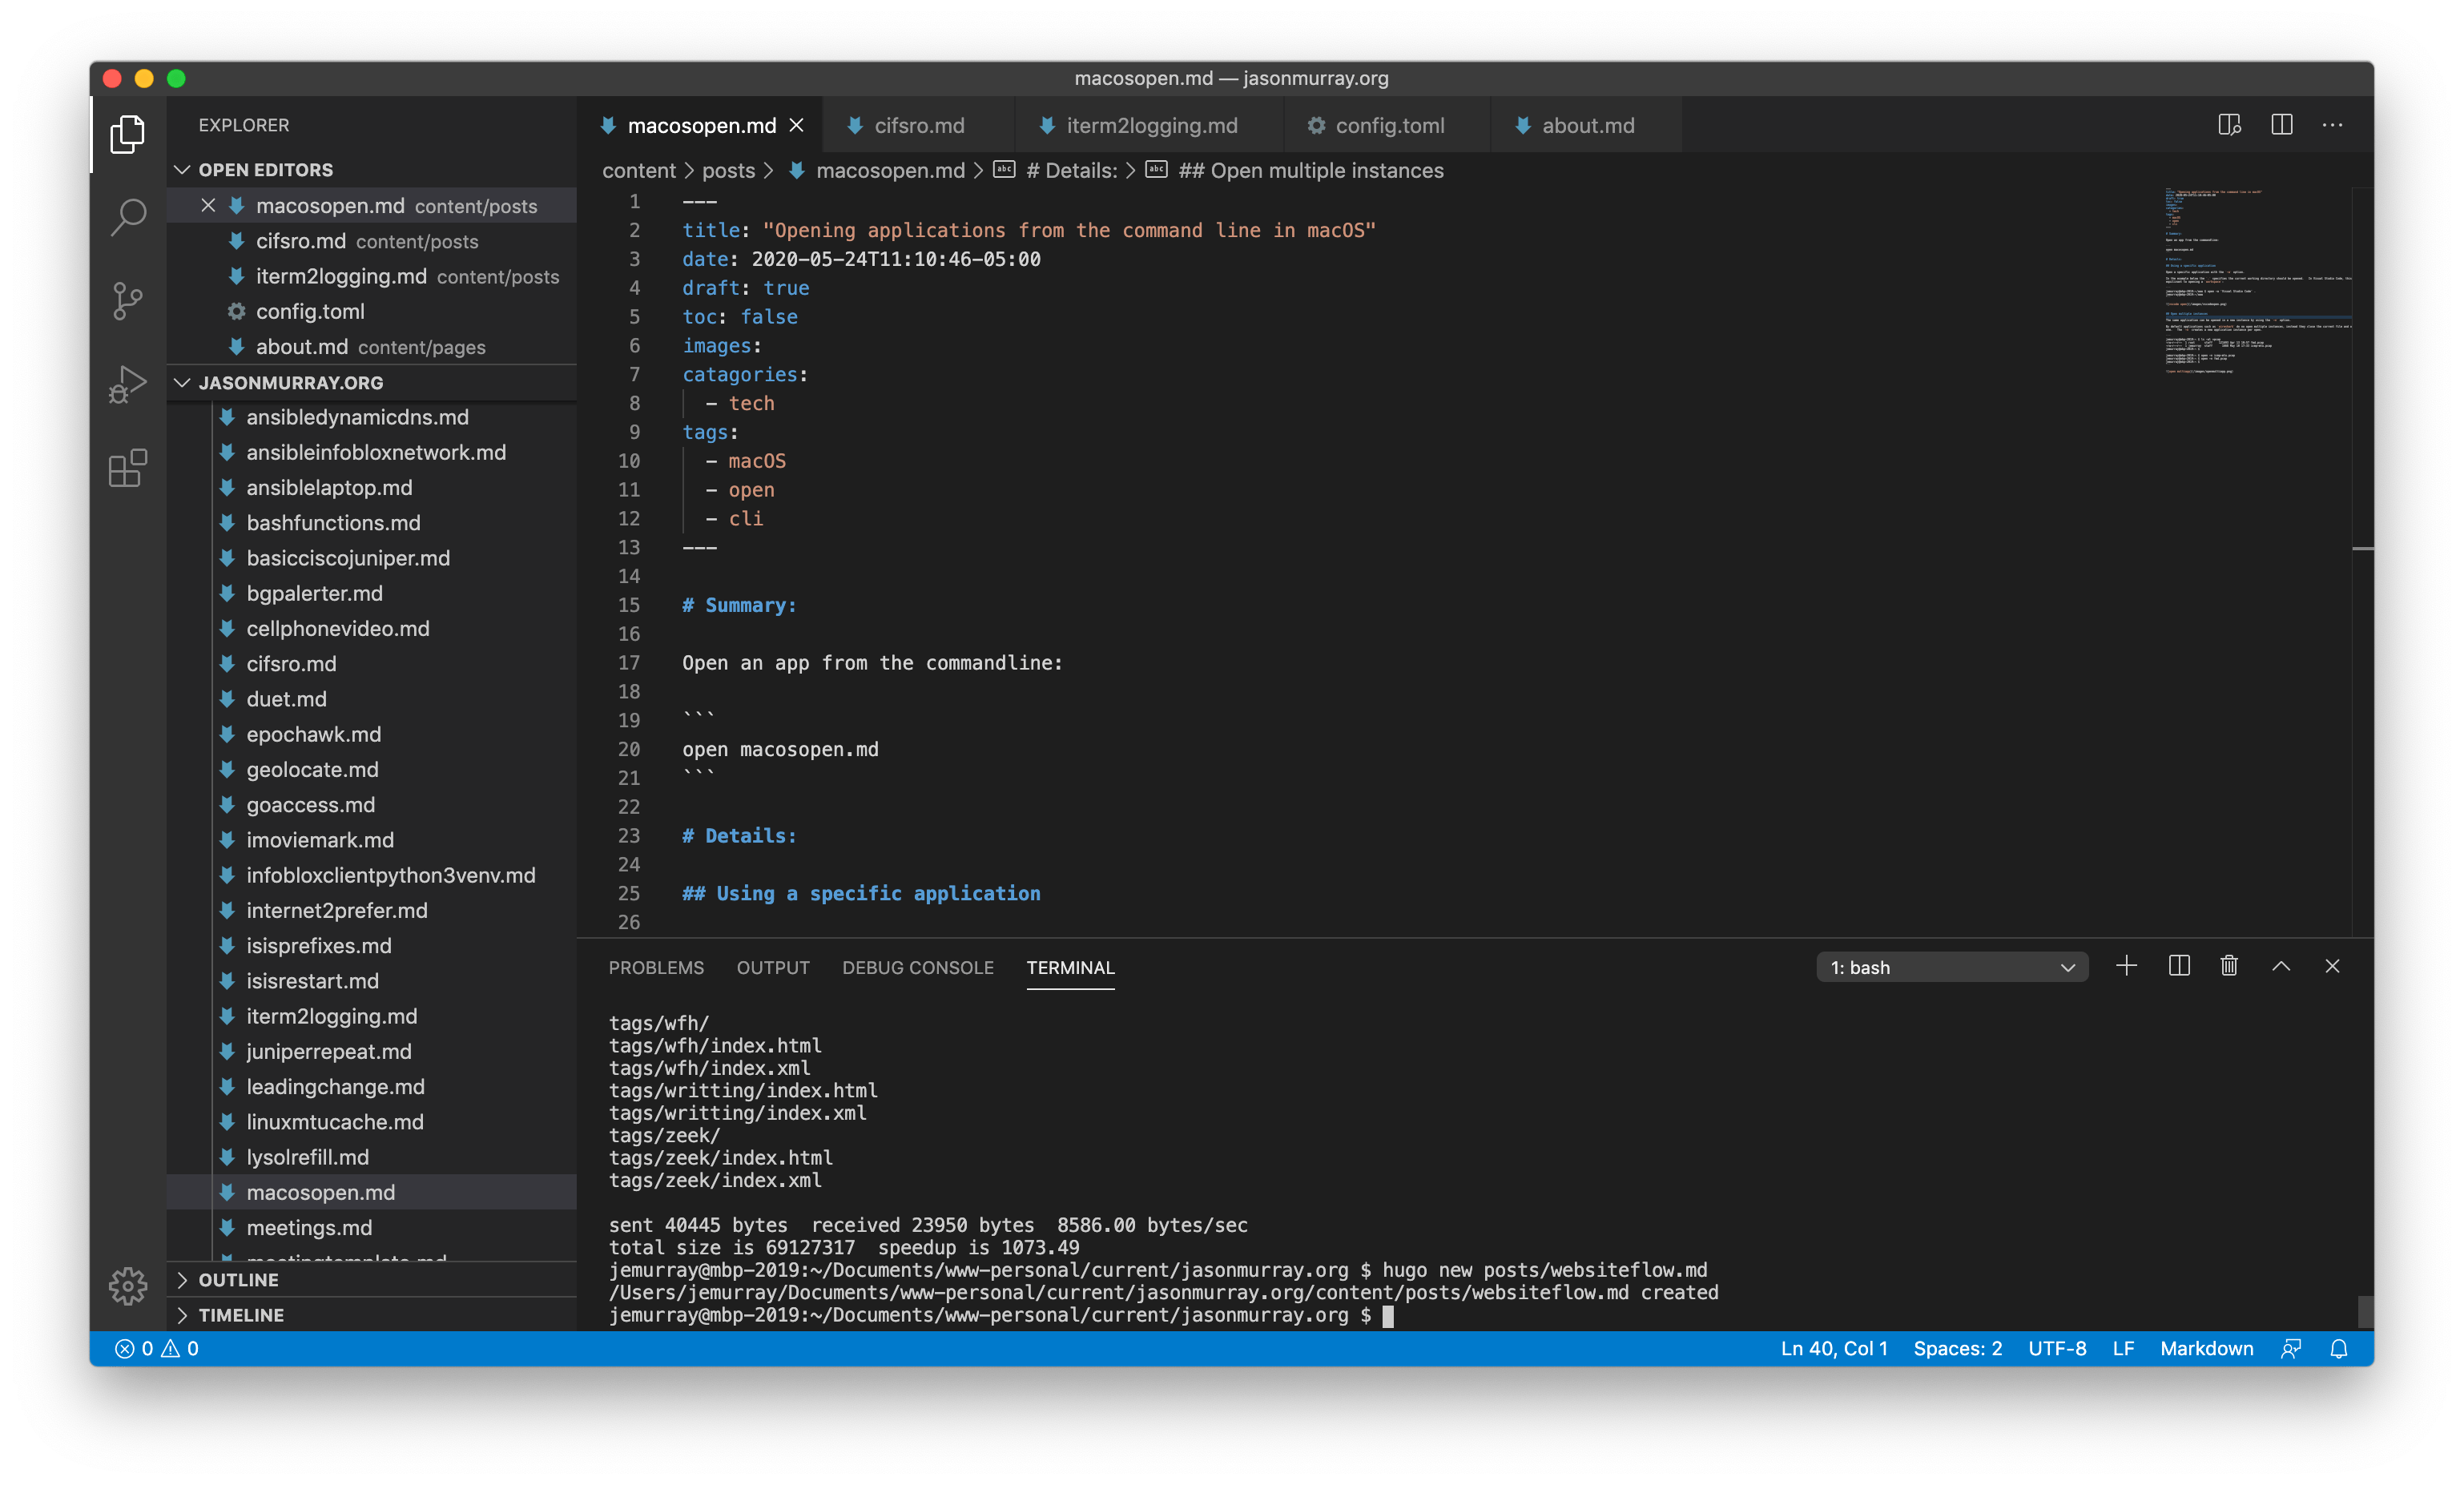
Task: Open the Markdown preview icon
Action: [x=2229, y=124]
